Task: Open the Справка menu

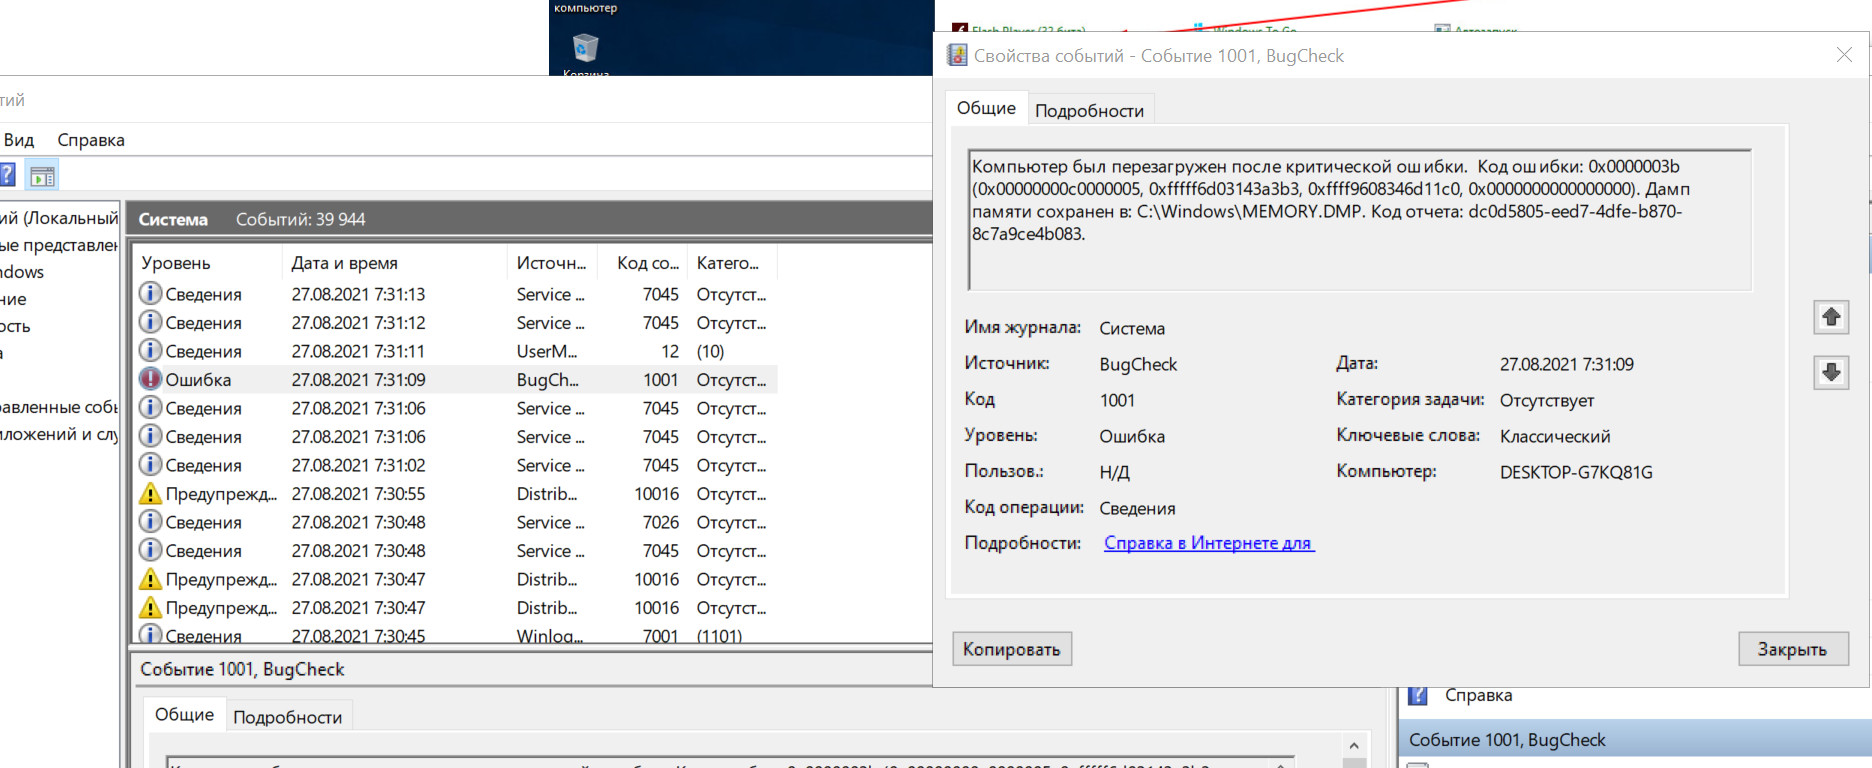Action: coord(91,140)
